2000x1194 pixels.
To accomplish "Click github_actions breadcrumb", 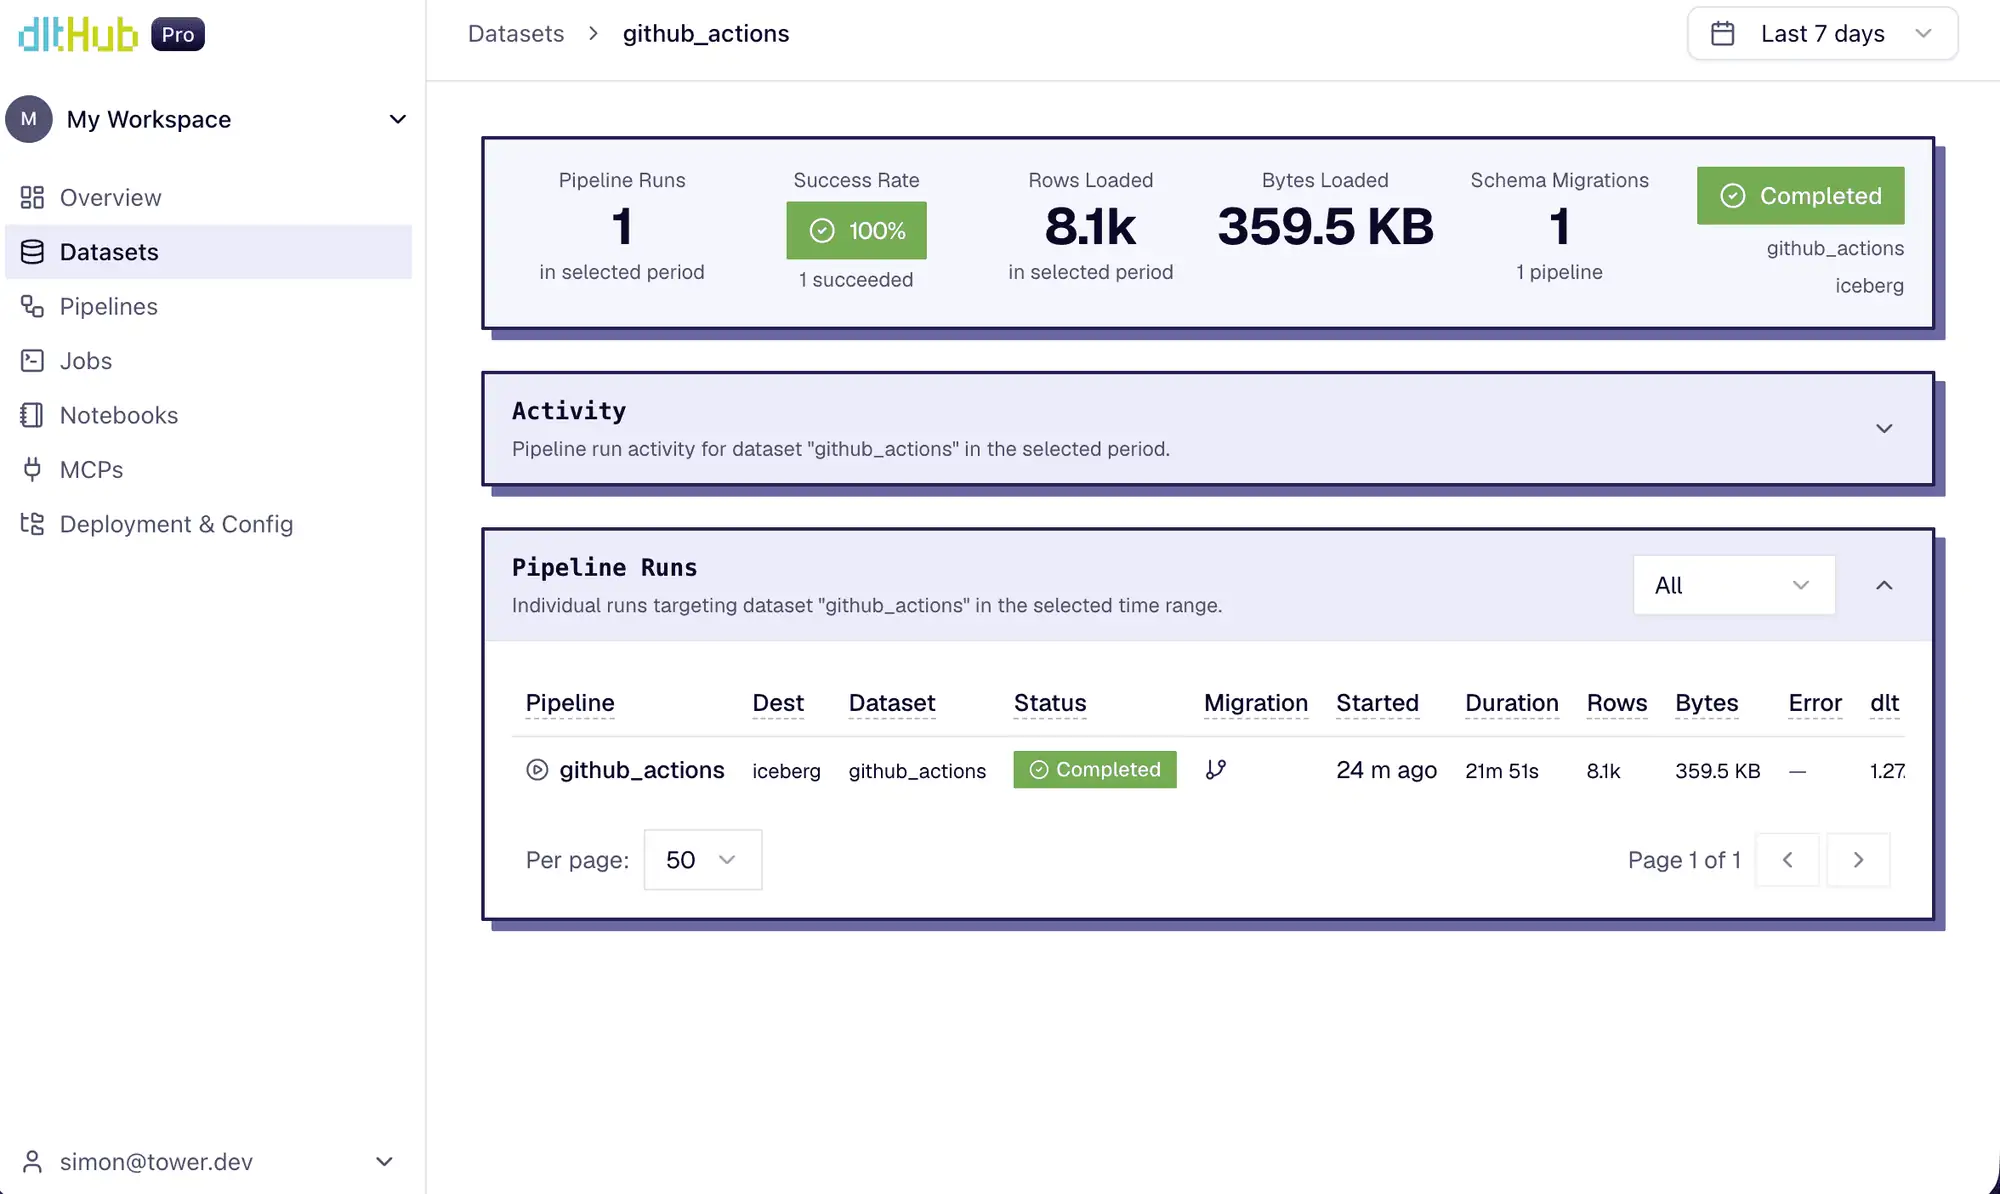I will click(706, 34).
